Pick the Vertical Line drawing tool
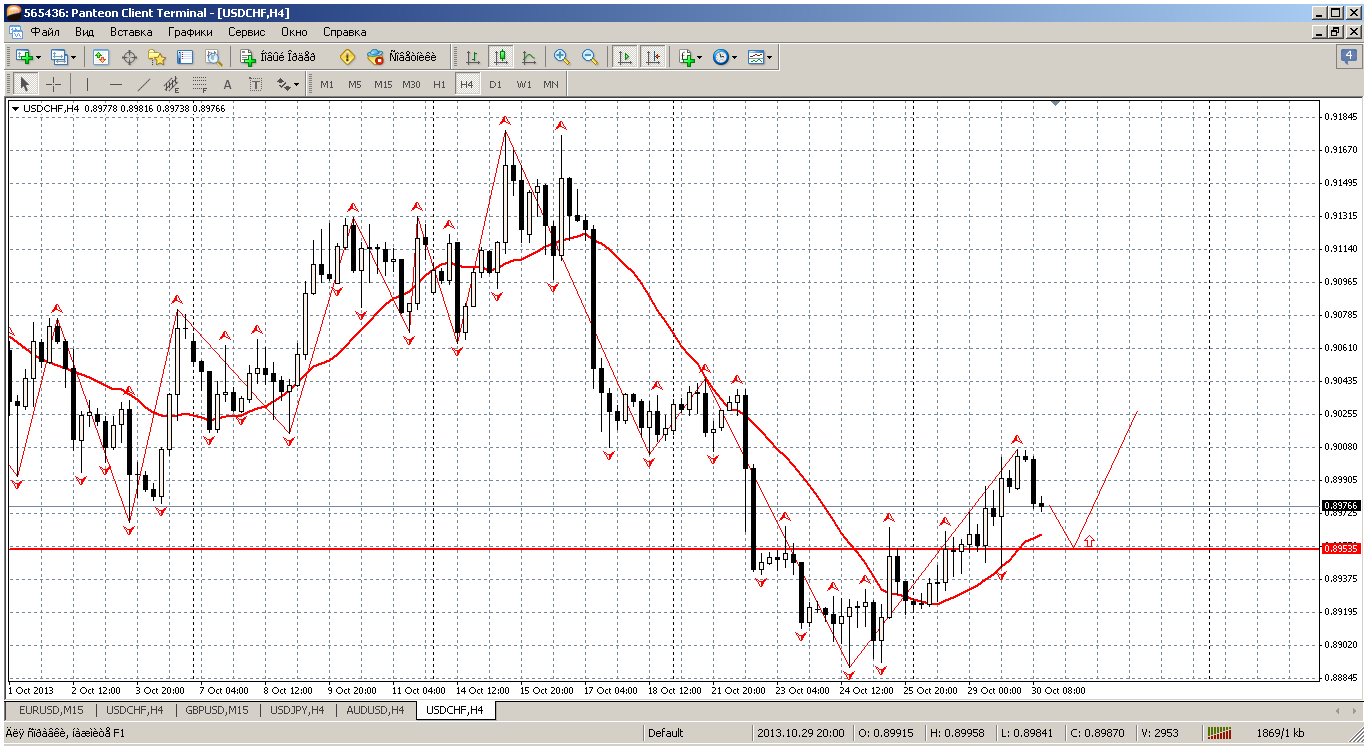The height and width of the screenshot is (746, 1368). tap(87, 84)
